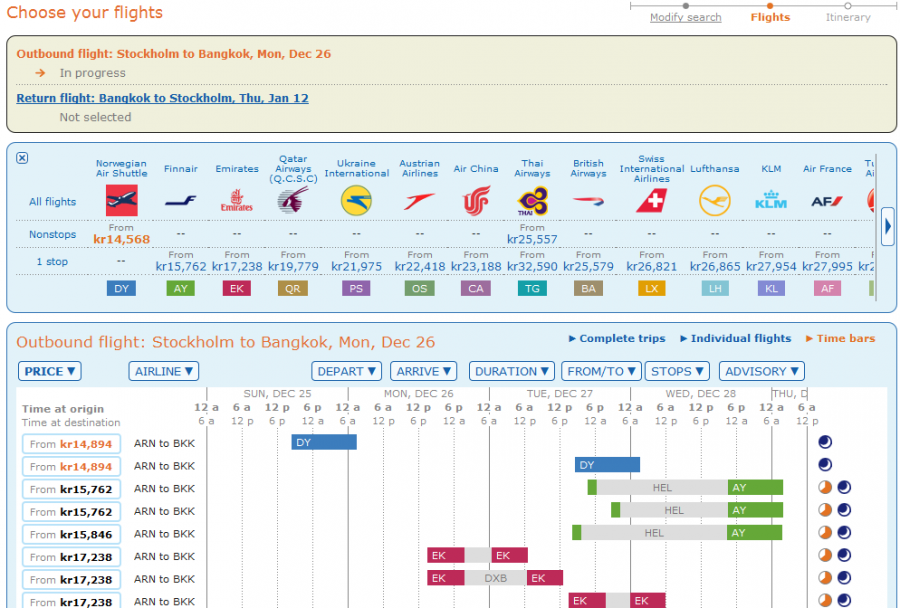This screenshot has width=900, height=608.
Task: Select the Emirates airline logo
Action: coord(236,201)
